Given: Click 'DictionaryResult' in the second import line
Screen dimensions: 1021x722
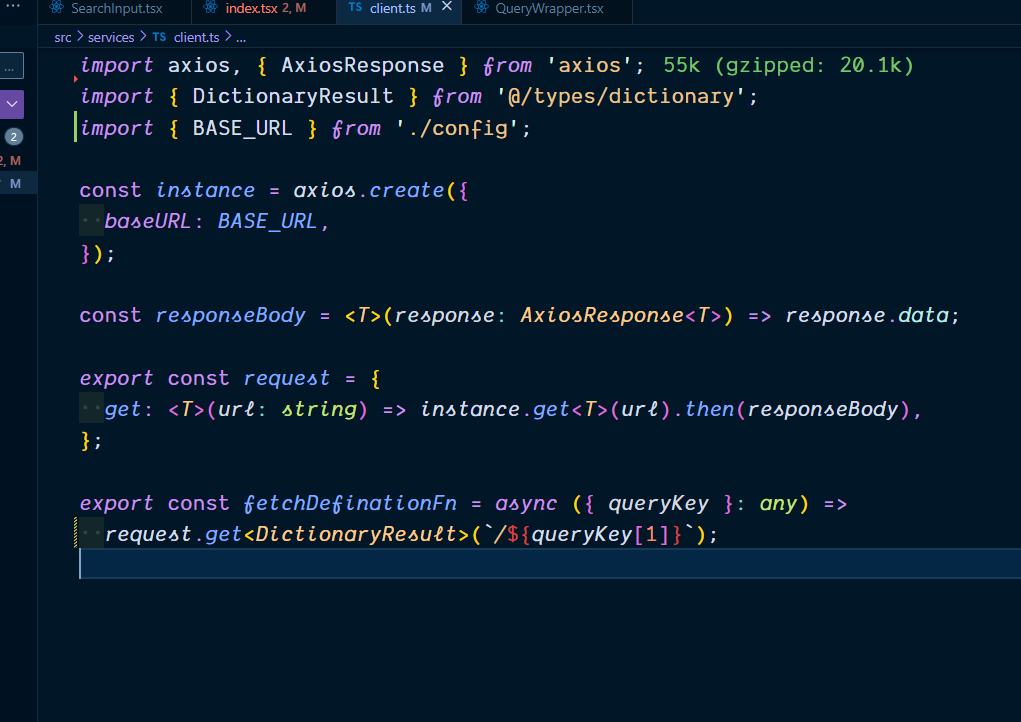Looking at the screenshot, I should pyautogui.click(x=293, y=96).
